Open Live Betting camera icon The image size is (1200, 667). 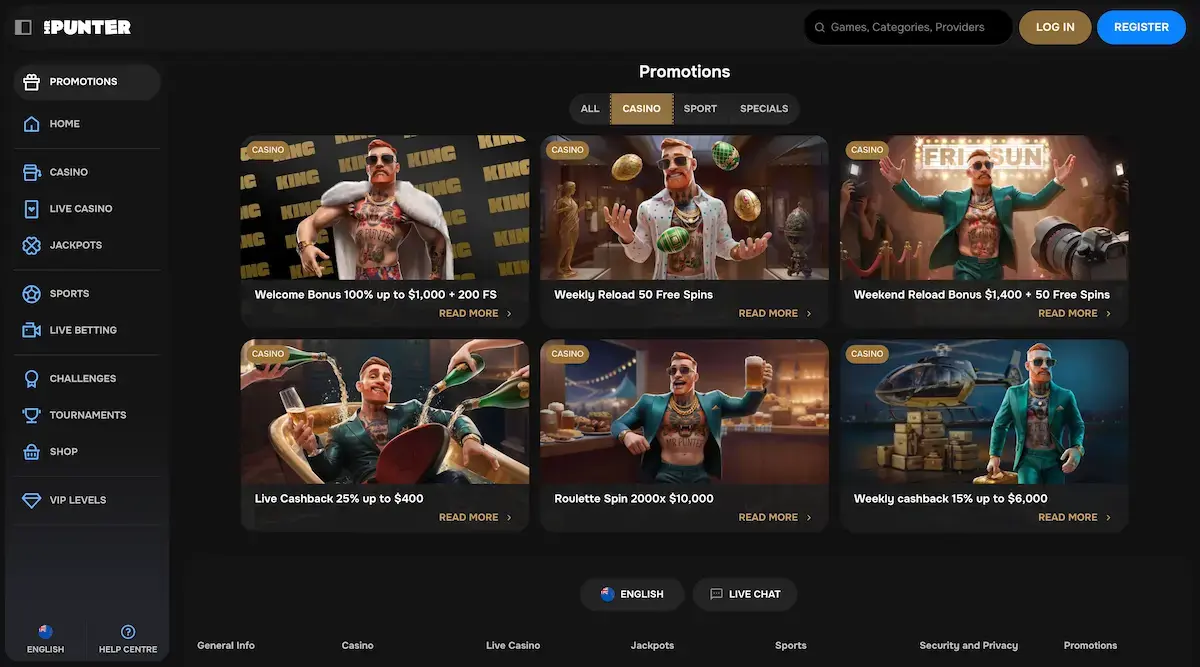point(31,330)
